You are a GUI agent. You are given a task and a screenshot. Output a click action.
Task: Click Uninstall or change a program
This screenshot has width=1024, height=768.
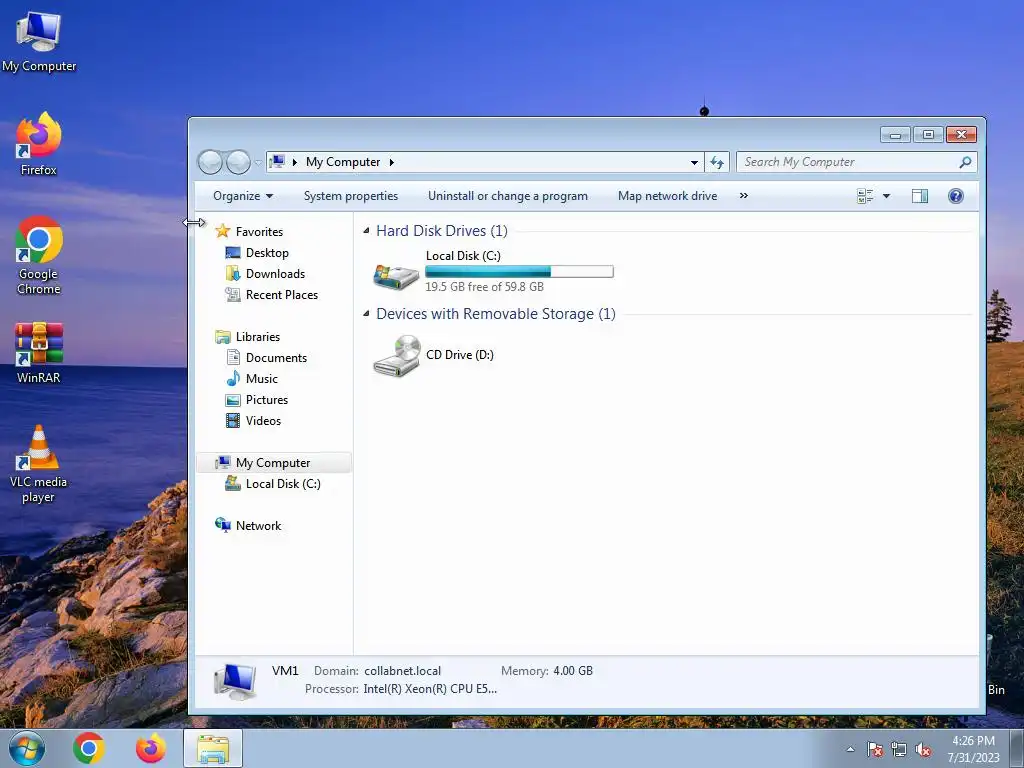507,196
